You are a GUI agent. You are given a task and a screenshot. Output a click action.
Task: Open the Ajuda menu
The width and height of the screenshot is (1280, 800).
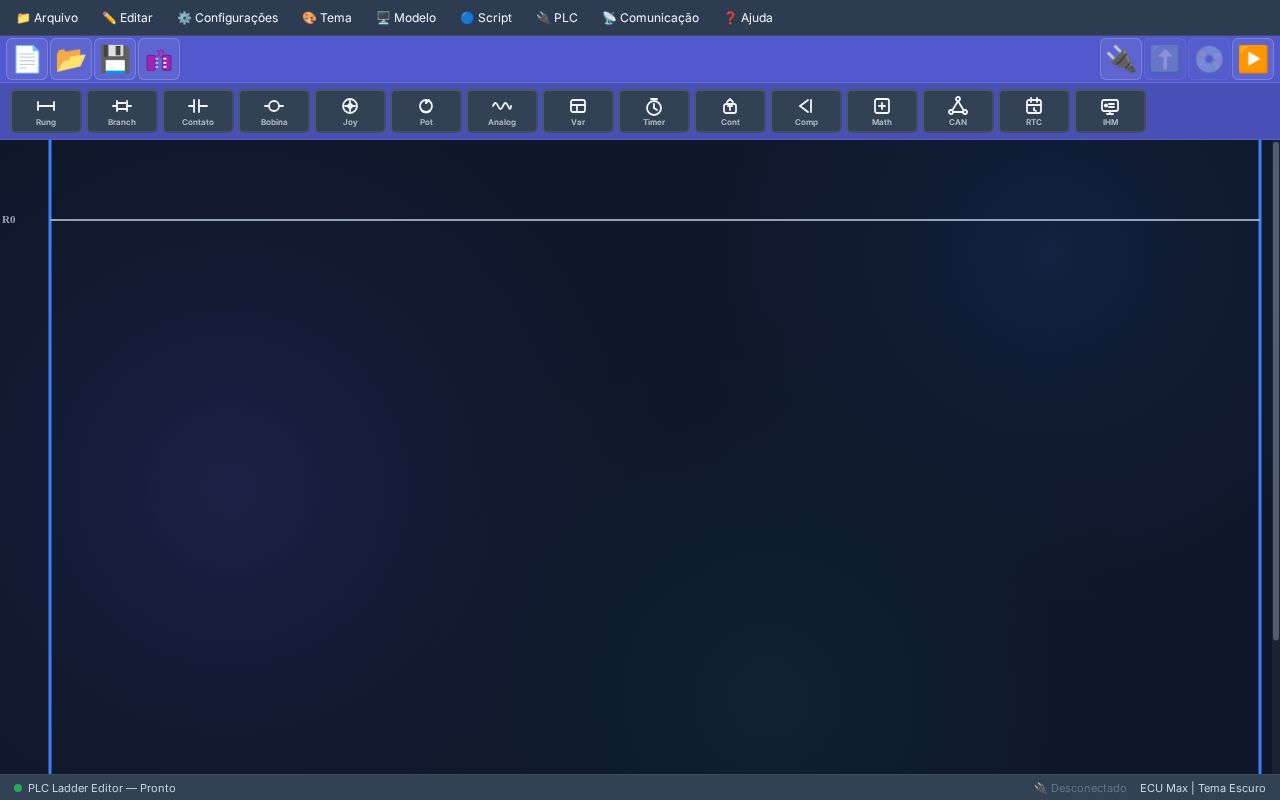tap(748, 18)
